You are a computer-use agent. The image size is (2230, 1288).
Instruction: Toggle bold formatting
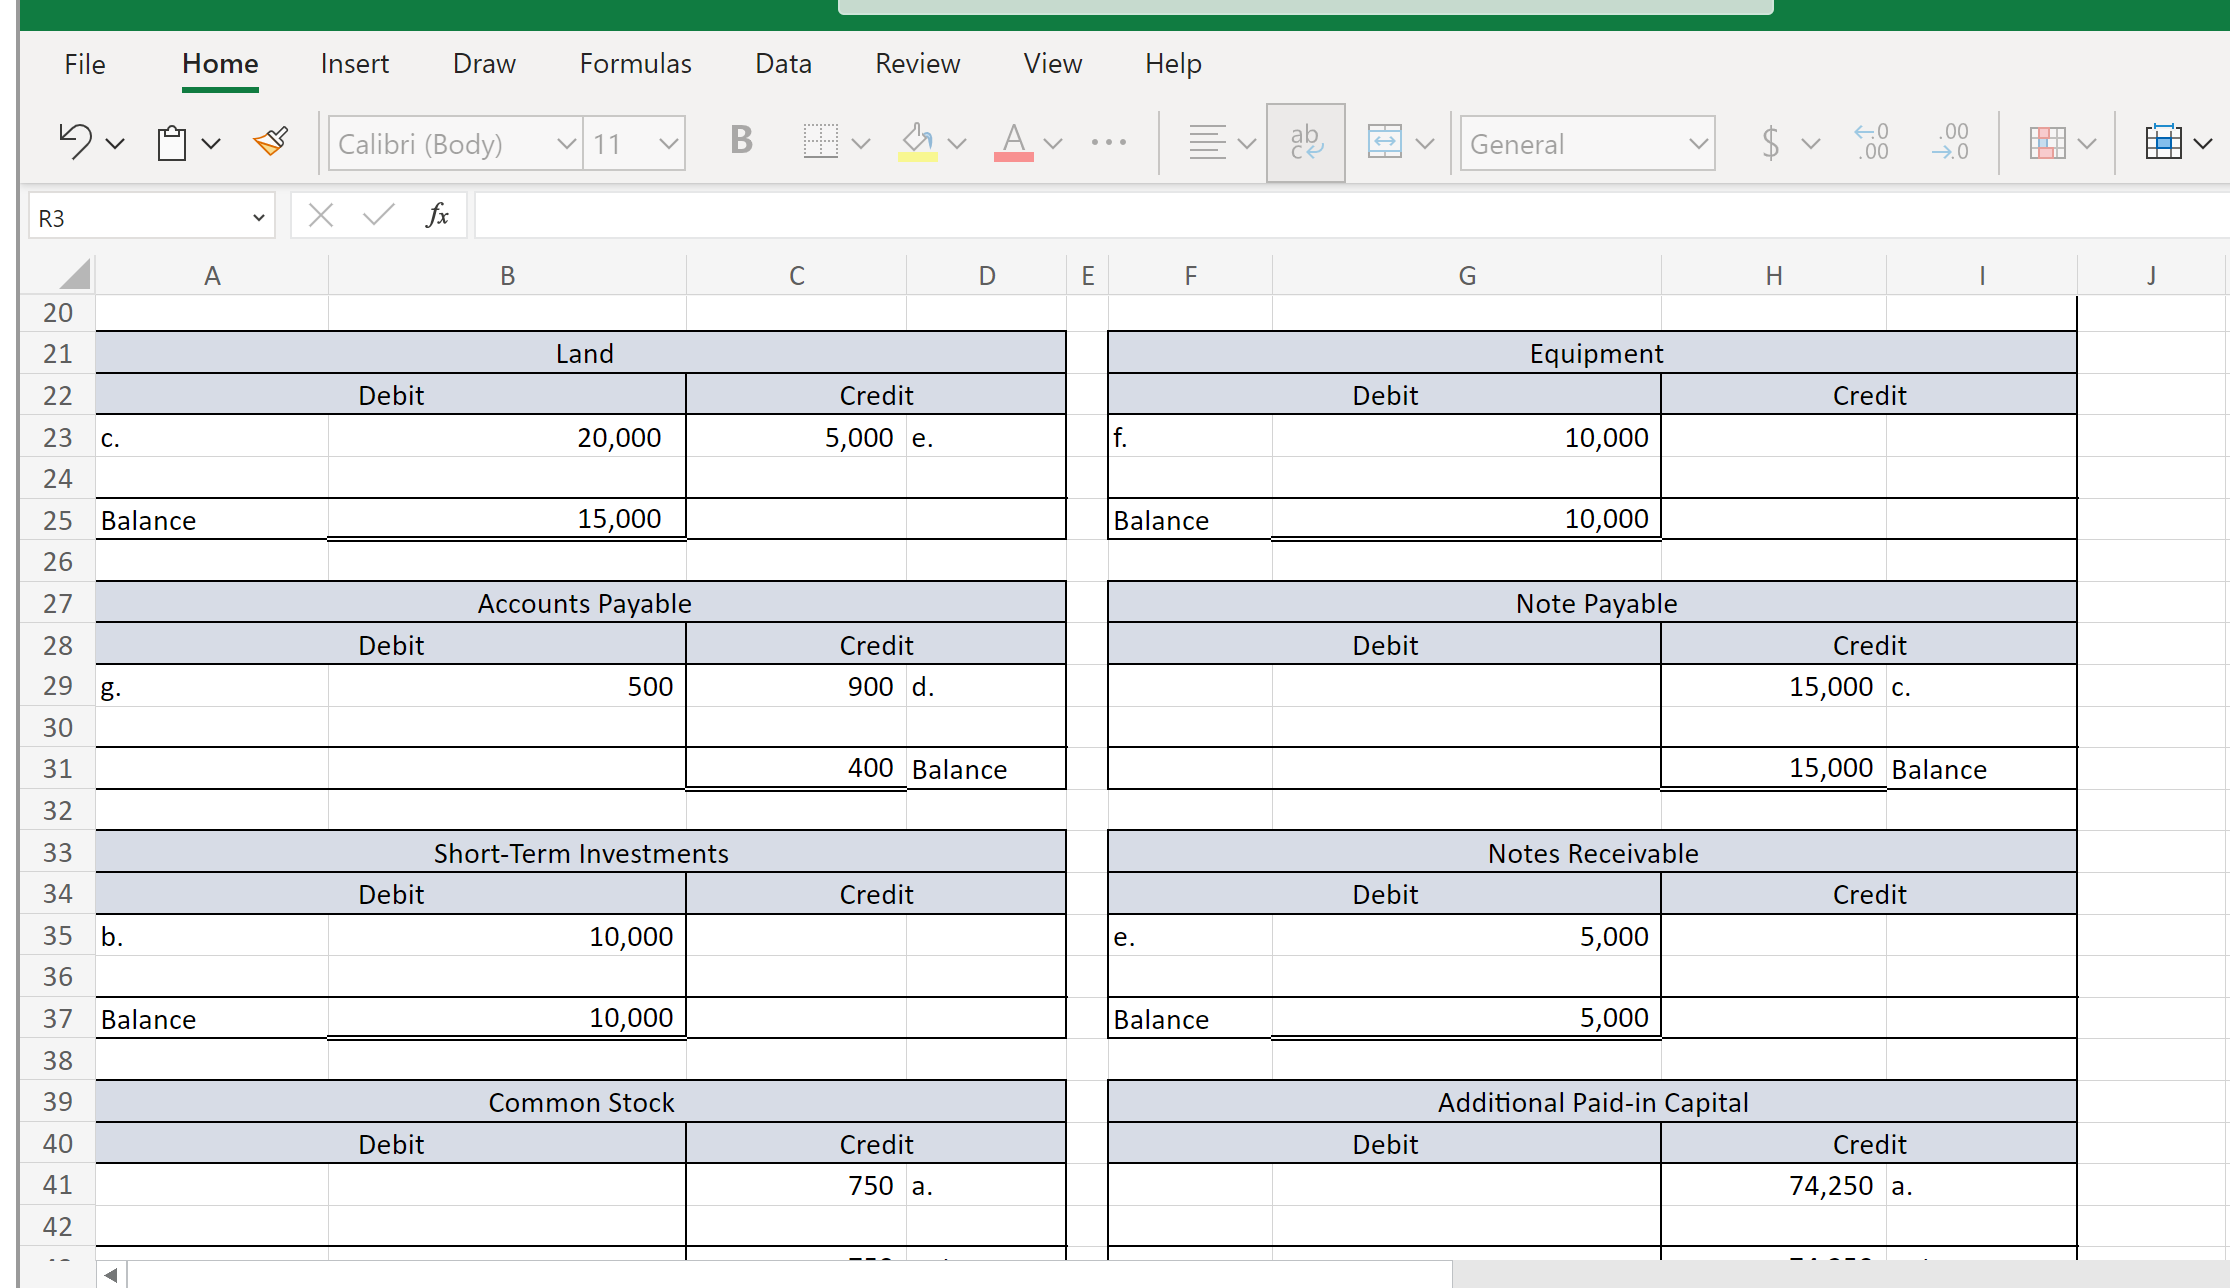click(x=740, y=142)
